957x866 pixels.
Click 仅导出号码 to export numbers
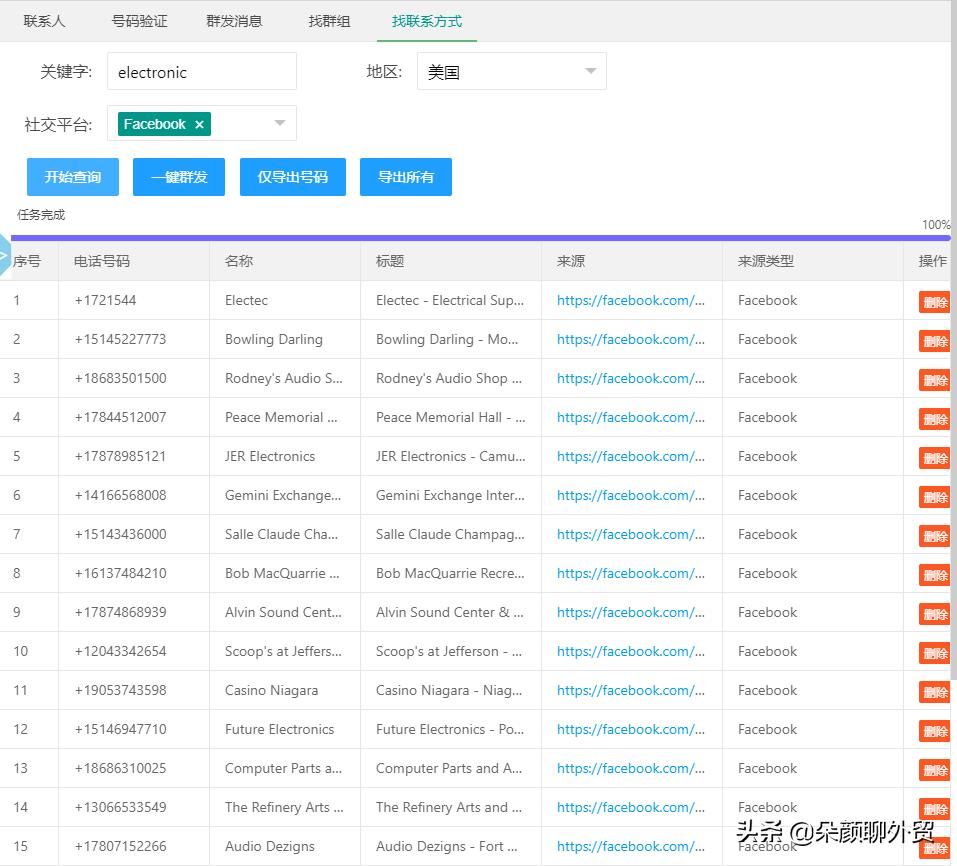292,177
